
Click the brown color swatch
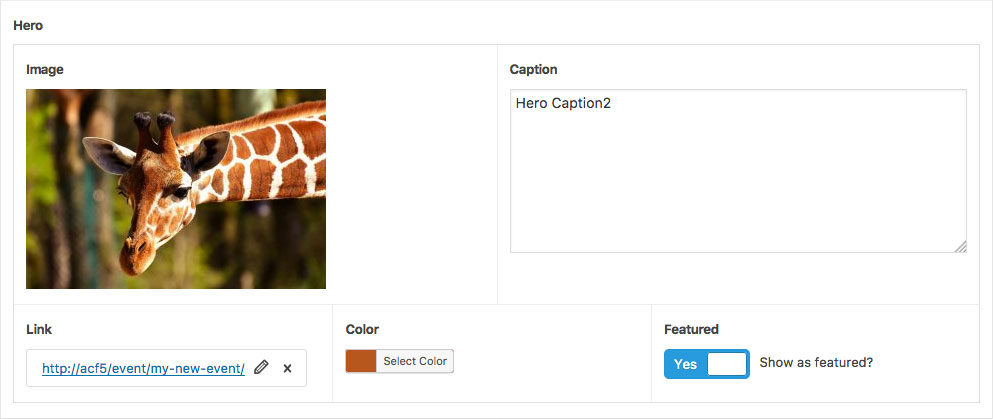pyautogui.click(x=361, y=361)
